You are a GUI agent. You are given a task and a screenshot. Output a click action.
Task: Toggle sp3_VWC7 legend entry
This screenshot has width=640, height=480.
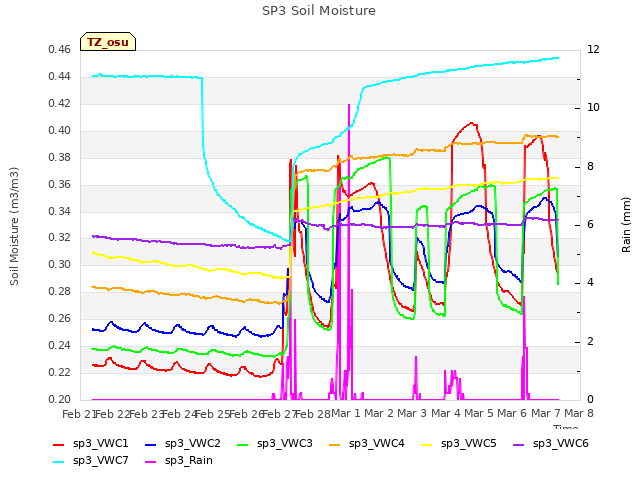91,461
